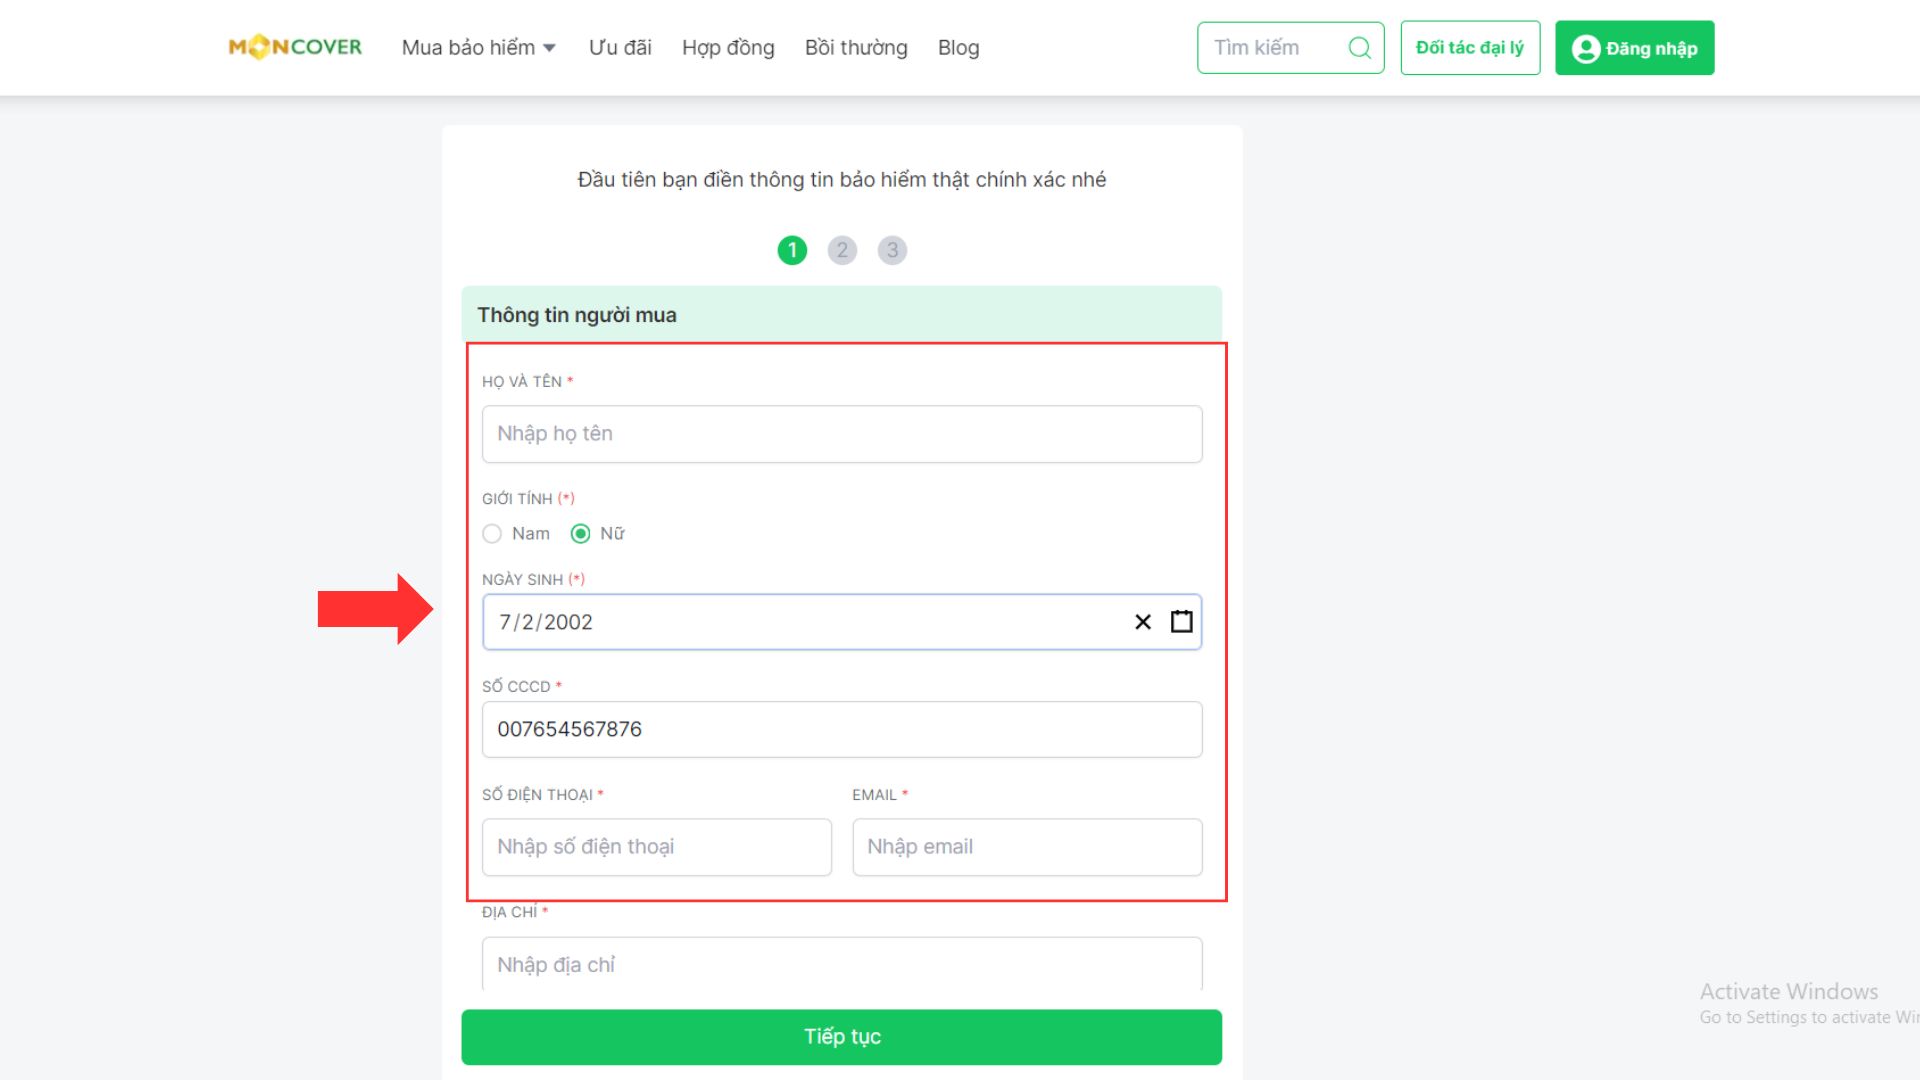Click the Nhập email field
Viewport: 1920px width, 1080px height.
tap(1027, 847)
